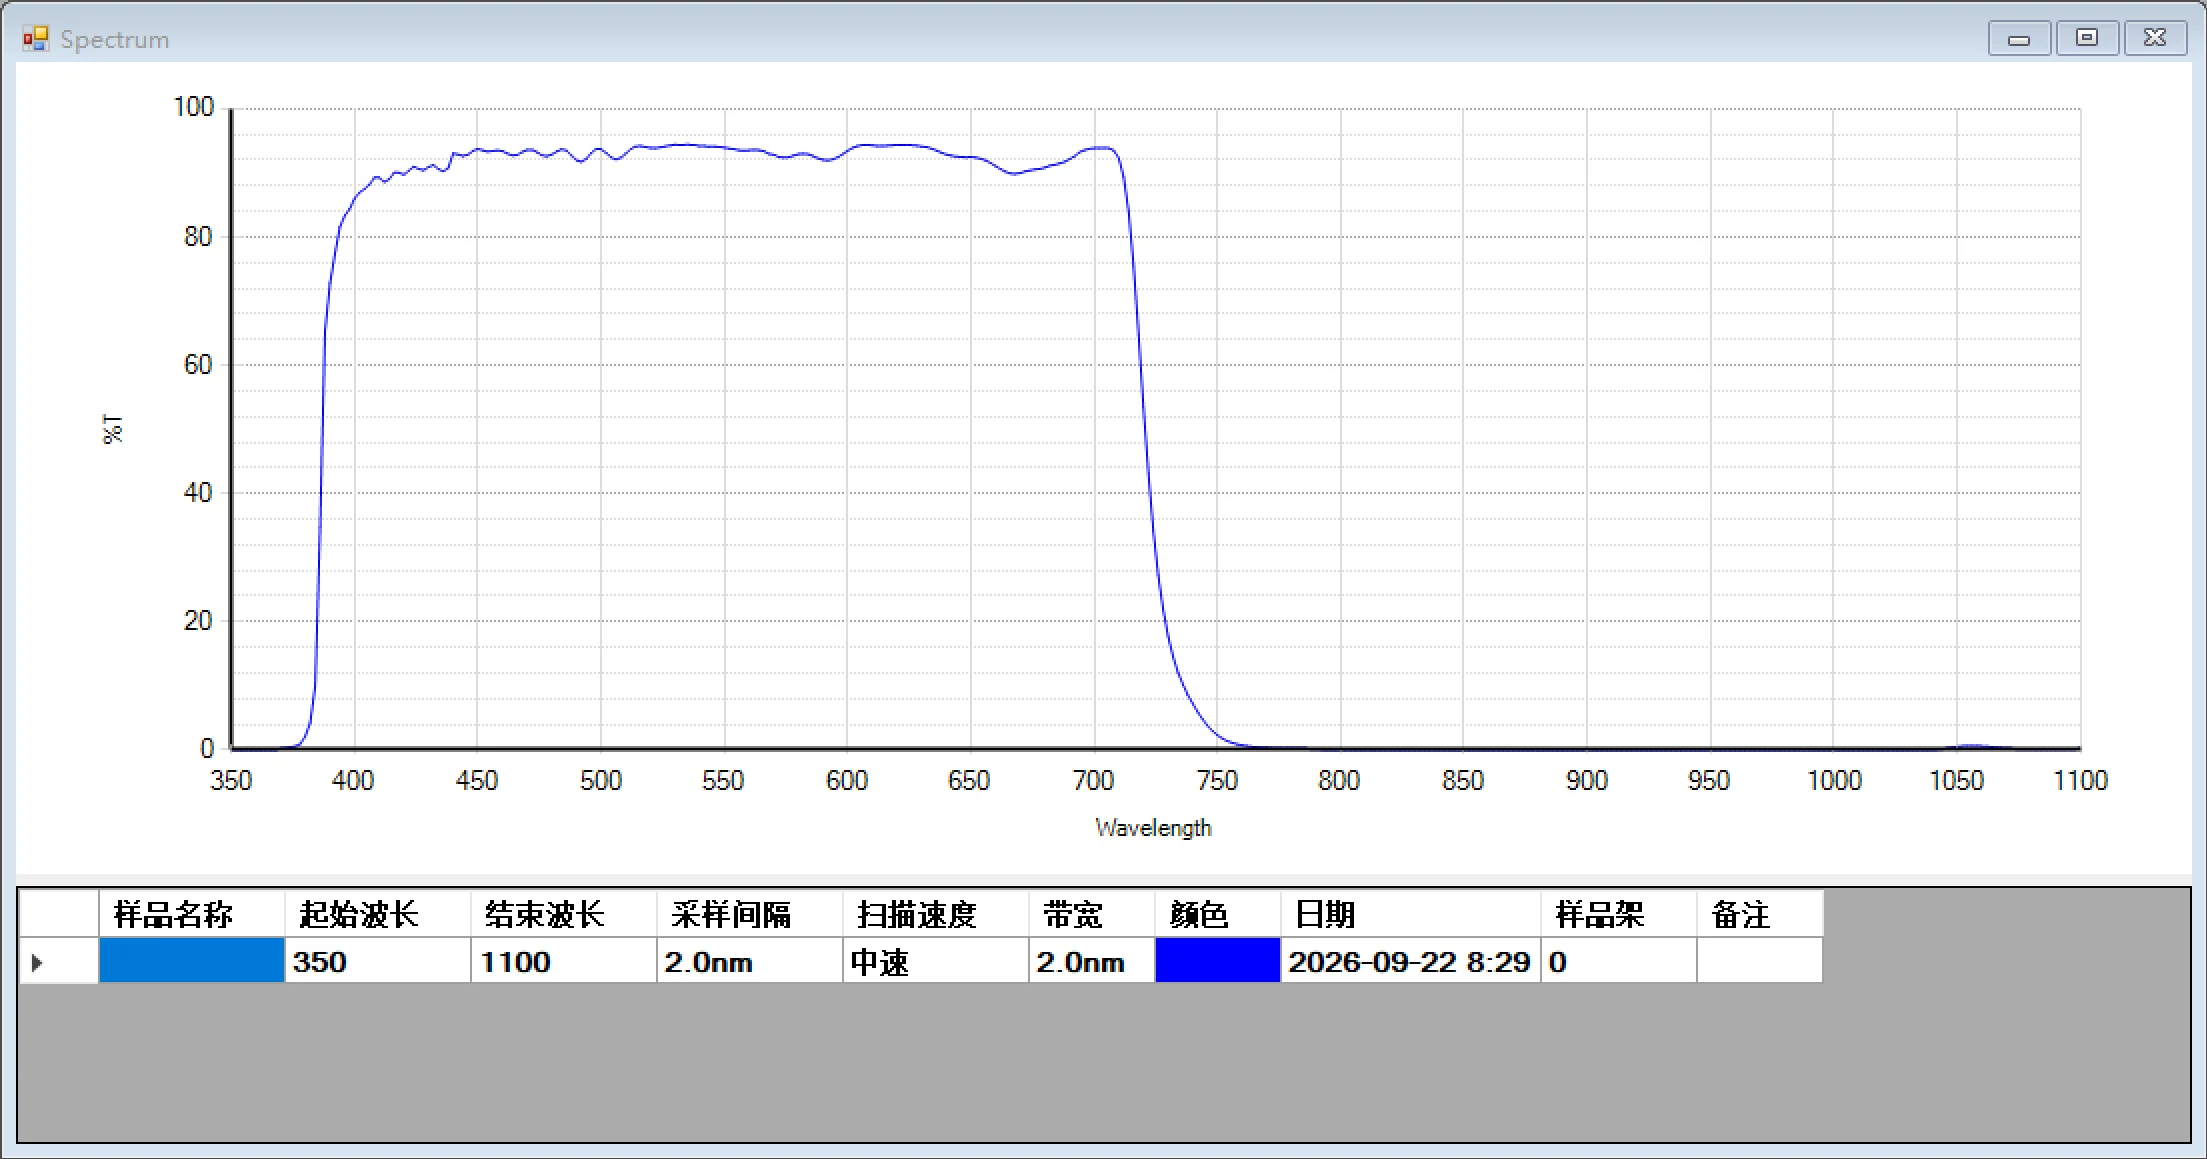Click the %T axis title
This screenshot has height=1159, width=2207.
point(113,429)
